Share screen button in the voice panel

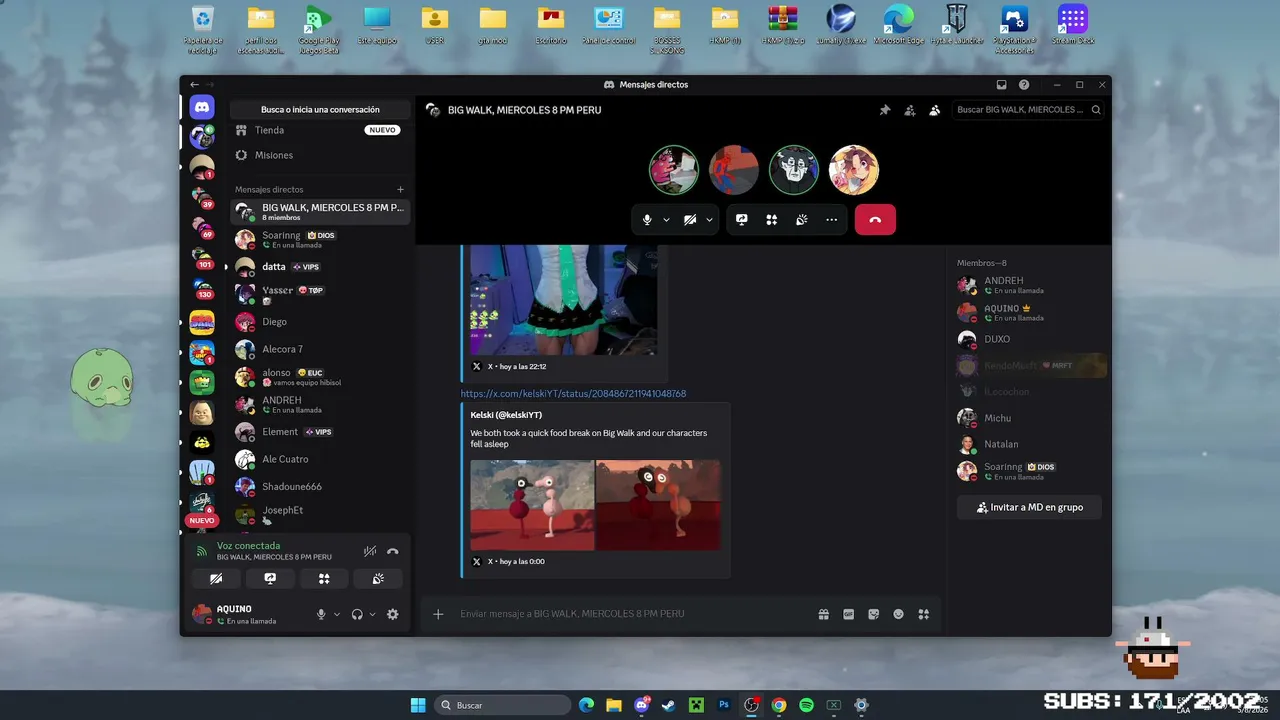[270, 578]
